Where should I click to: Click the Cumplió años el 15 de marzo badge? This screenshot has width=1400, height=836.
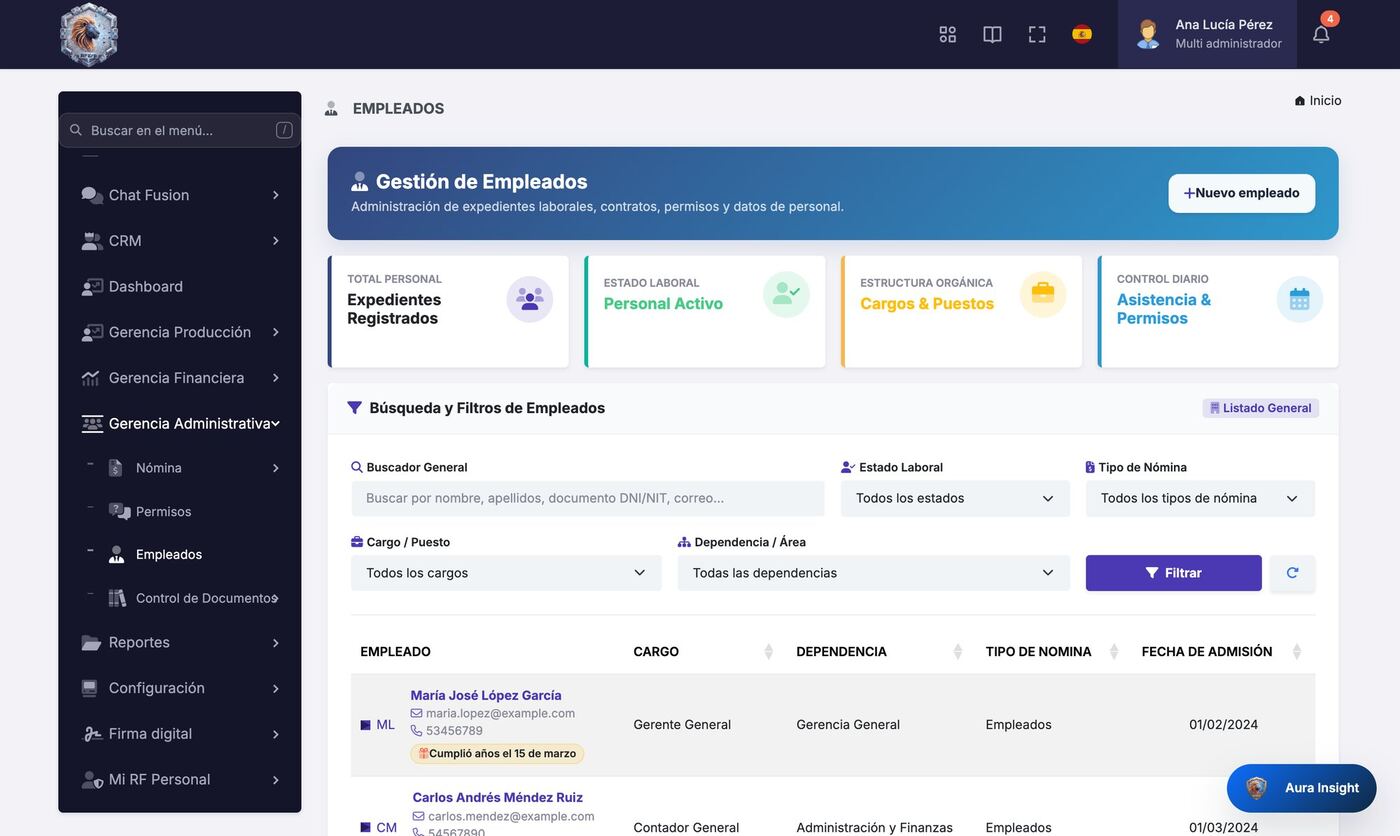(497, 754)
